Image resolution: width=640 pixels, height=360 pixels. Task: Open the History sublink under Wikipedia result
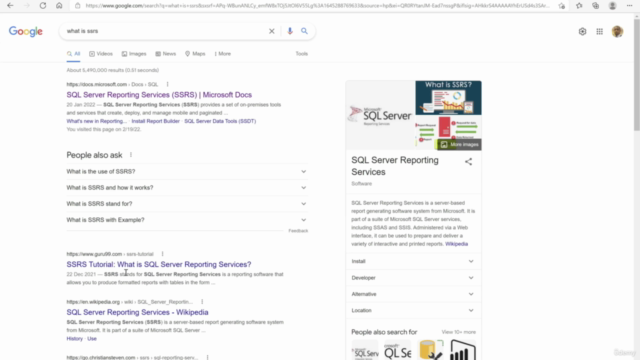point(75,339)
